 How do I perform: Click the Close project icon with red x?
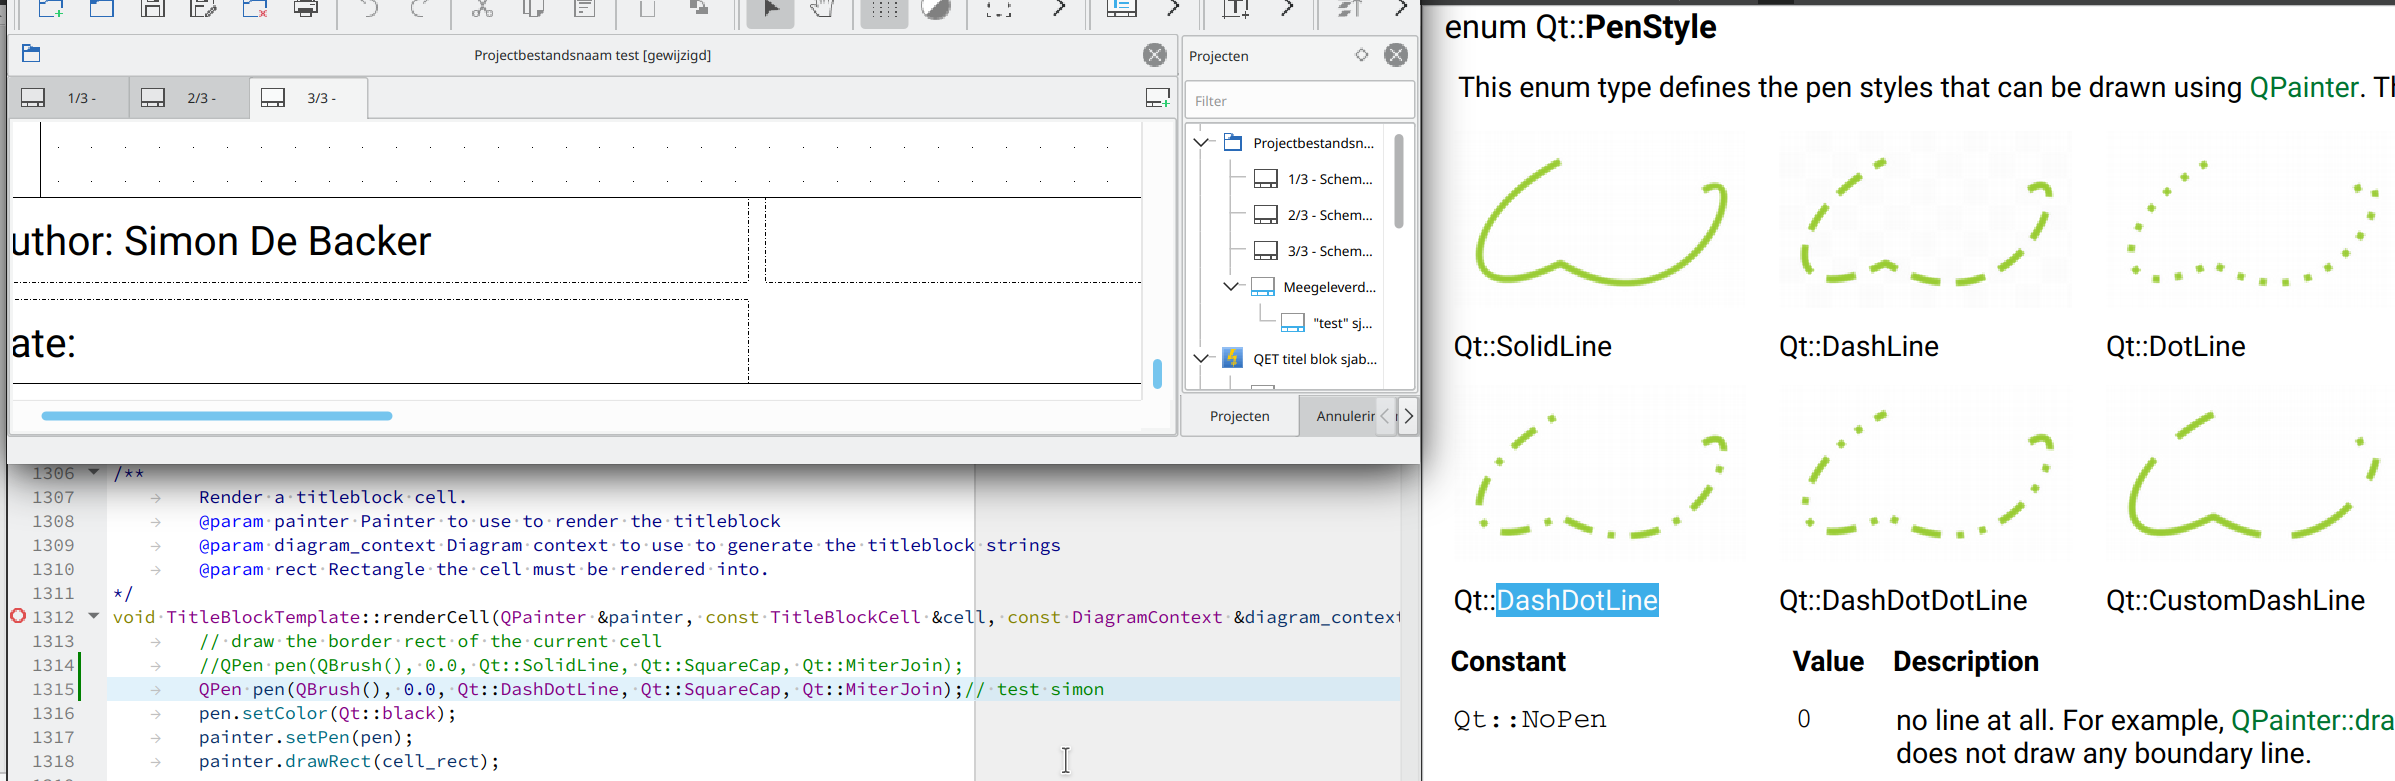[x=255, y=10]
